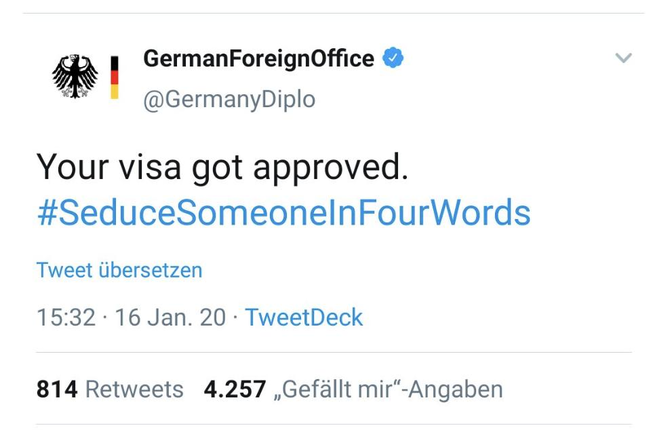Click the blue verified checkmark badge
The width and height of the screenshot is (670, 430).
(394, 59)
